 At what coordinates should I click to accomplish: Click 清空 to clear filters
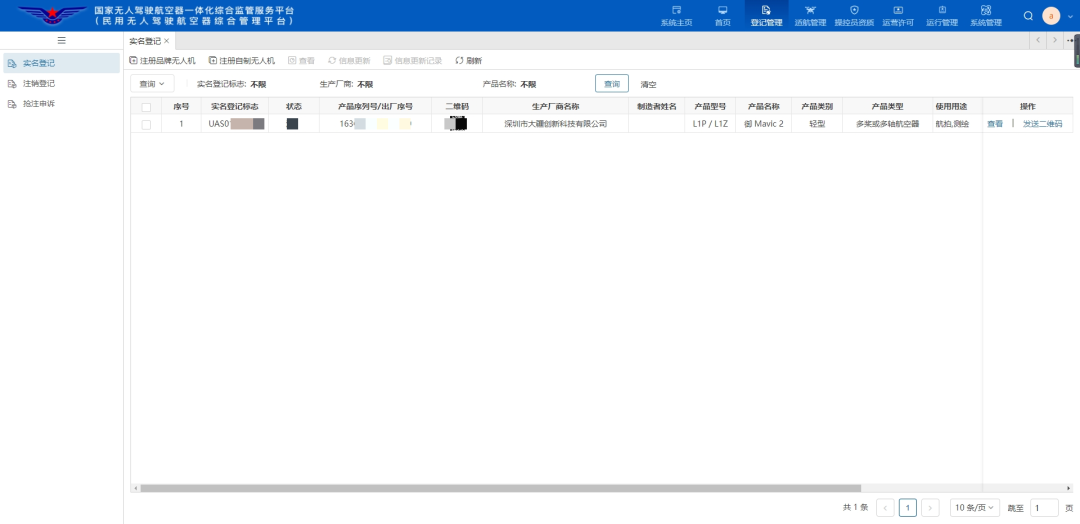[648, 84]
